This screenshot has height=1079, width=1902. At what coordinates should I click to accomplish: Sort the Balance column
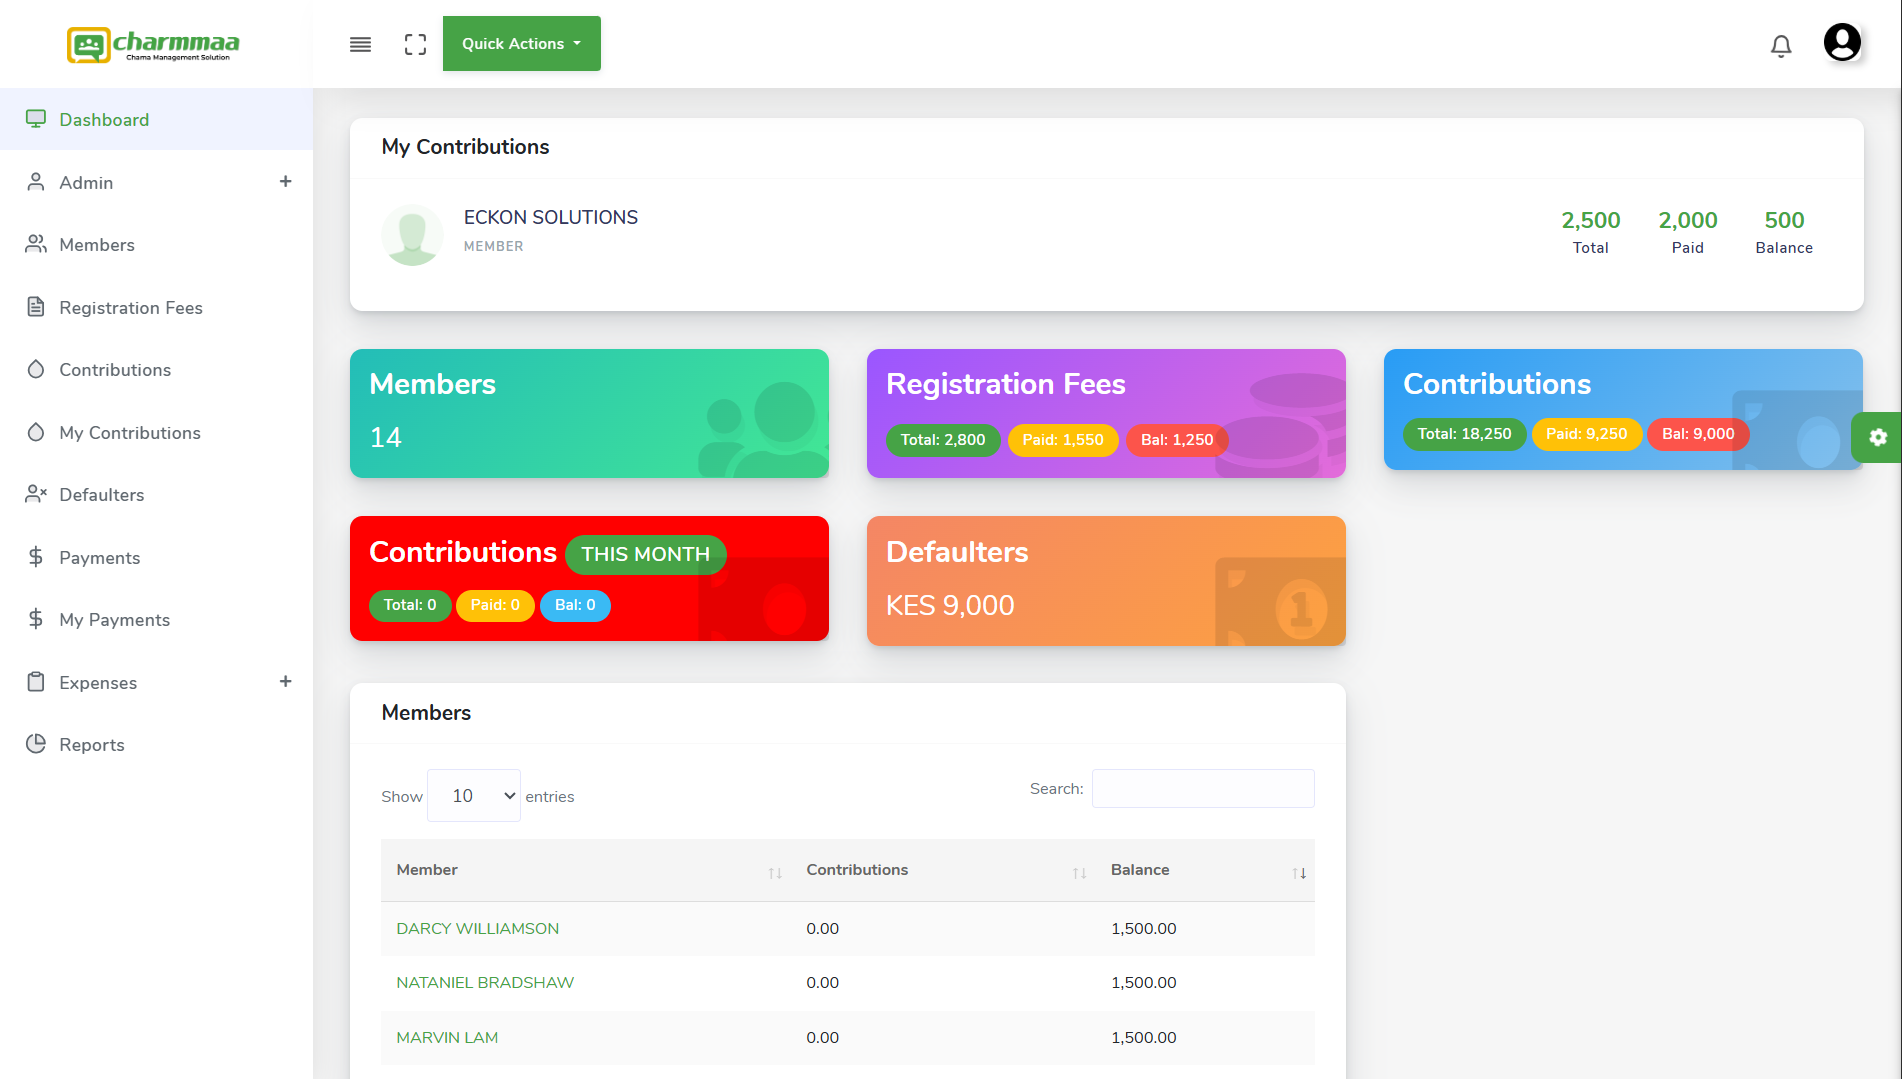(1298, 871)
